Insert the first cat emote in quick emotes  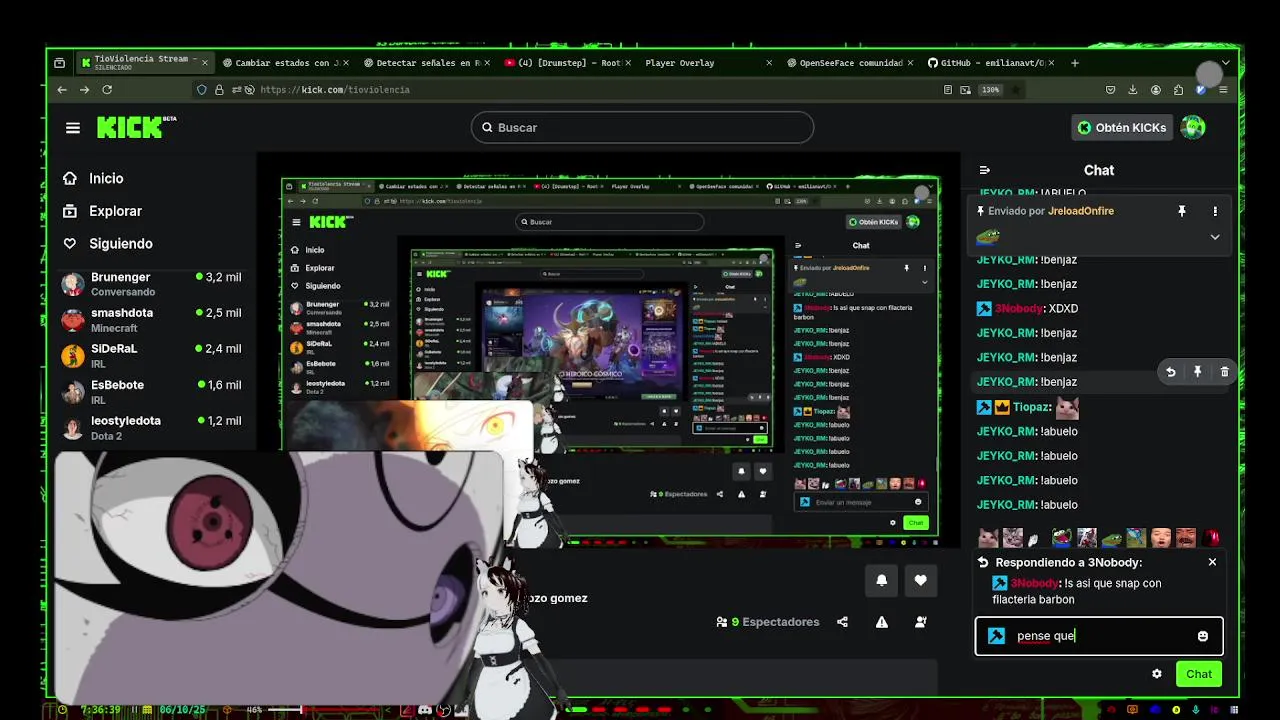pyautogui.click(x=988, y=538)
